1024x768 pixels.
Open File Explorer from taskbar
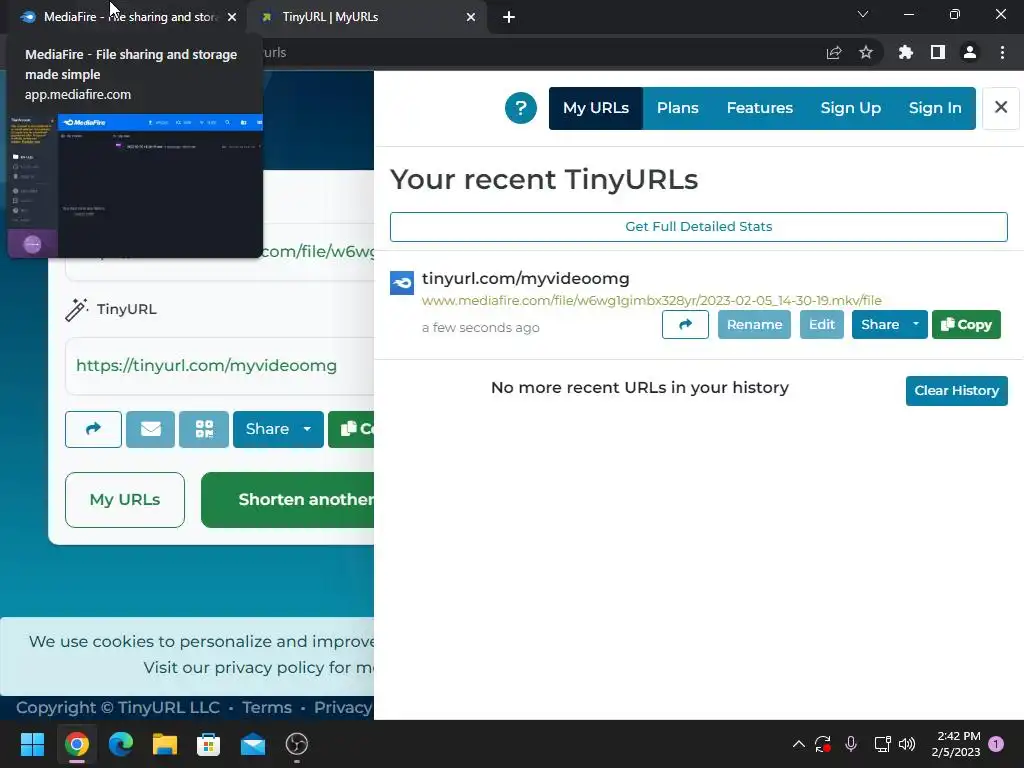[x=165, y=744]
